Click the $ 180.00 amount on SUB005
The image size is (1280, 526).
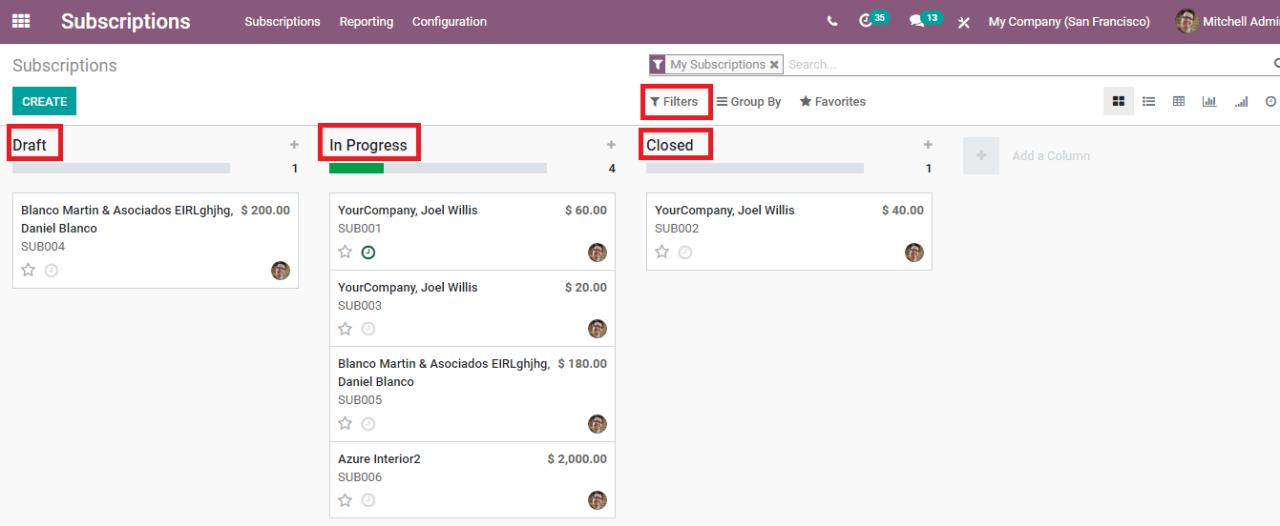tap(582, 363)
